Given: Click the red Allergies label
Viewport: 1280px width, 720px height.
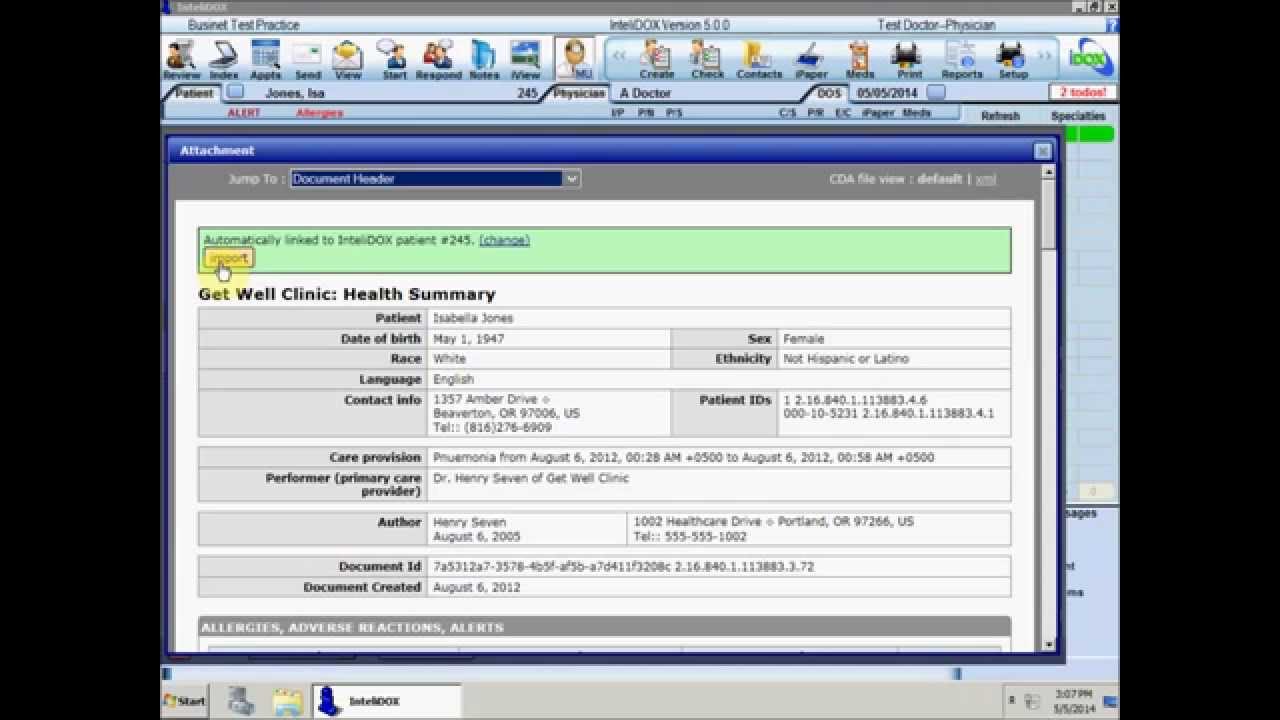Looking at the screenshot, I should pos(319,113).
